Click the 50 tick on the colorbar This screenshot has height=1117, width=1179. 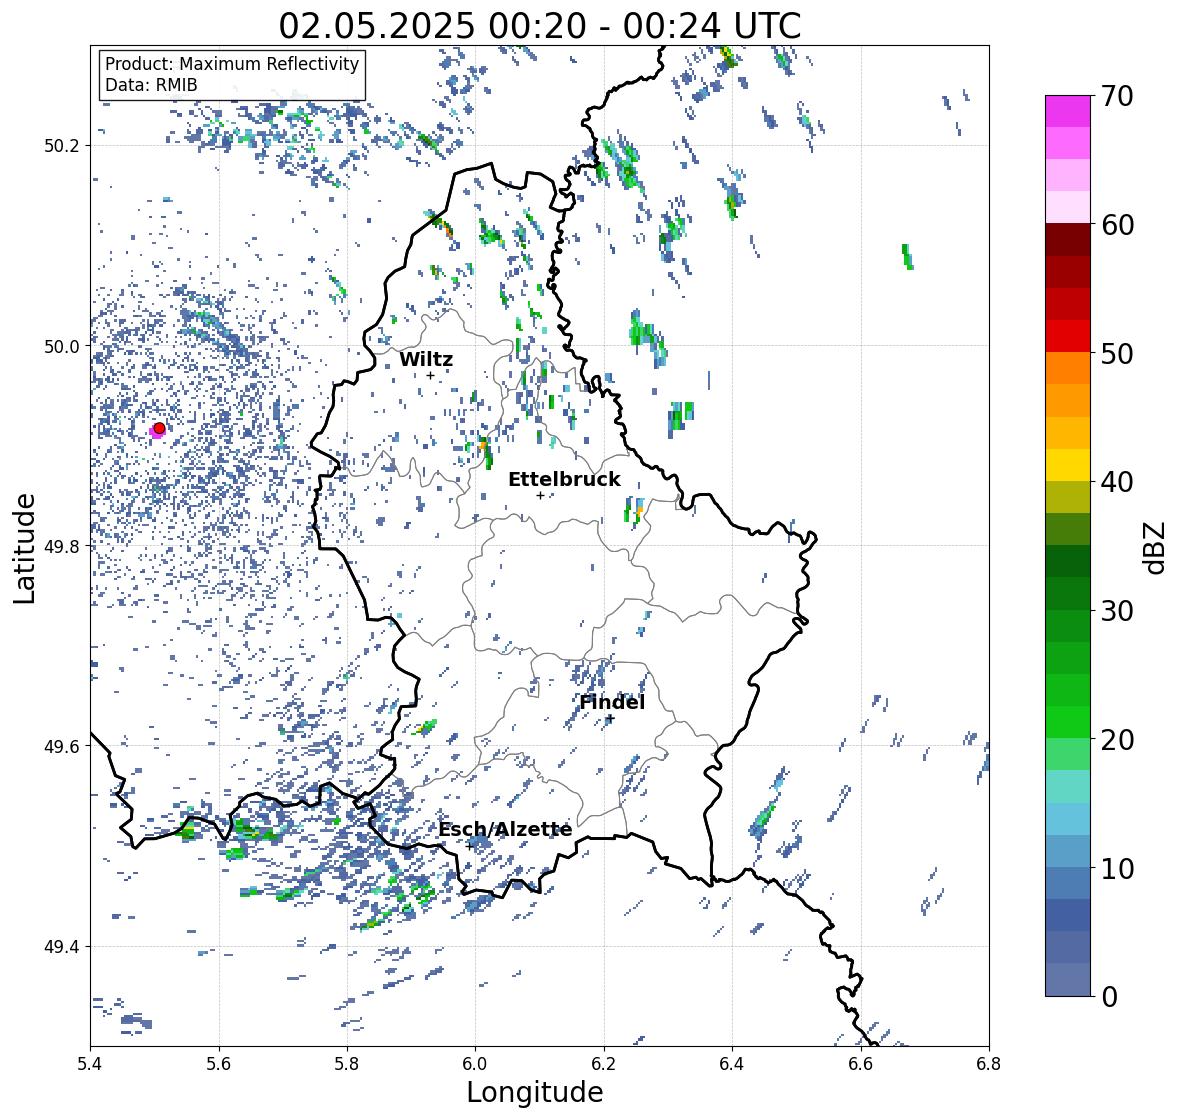(1117, 353)
